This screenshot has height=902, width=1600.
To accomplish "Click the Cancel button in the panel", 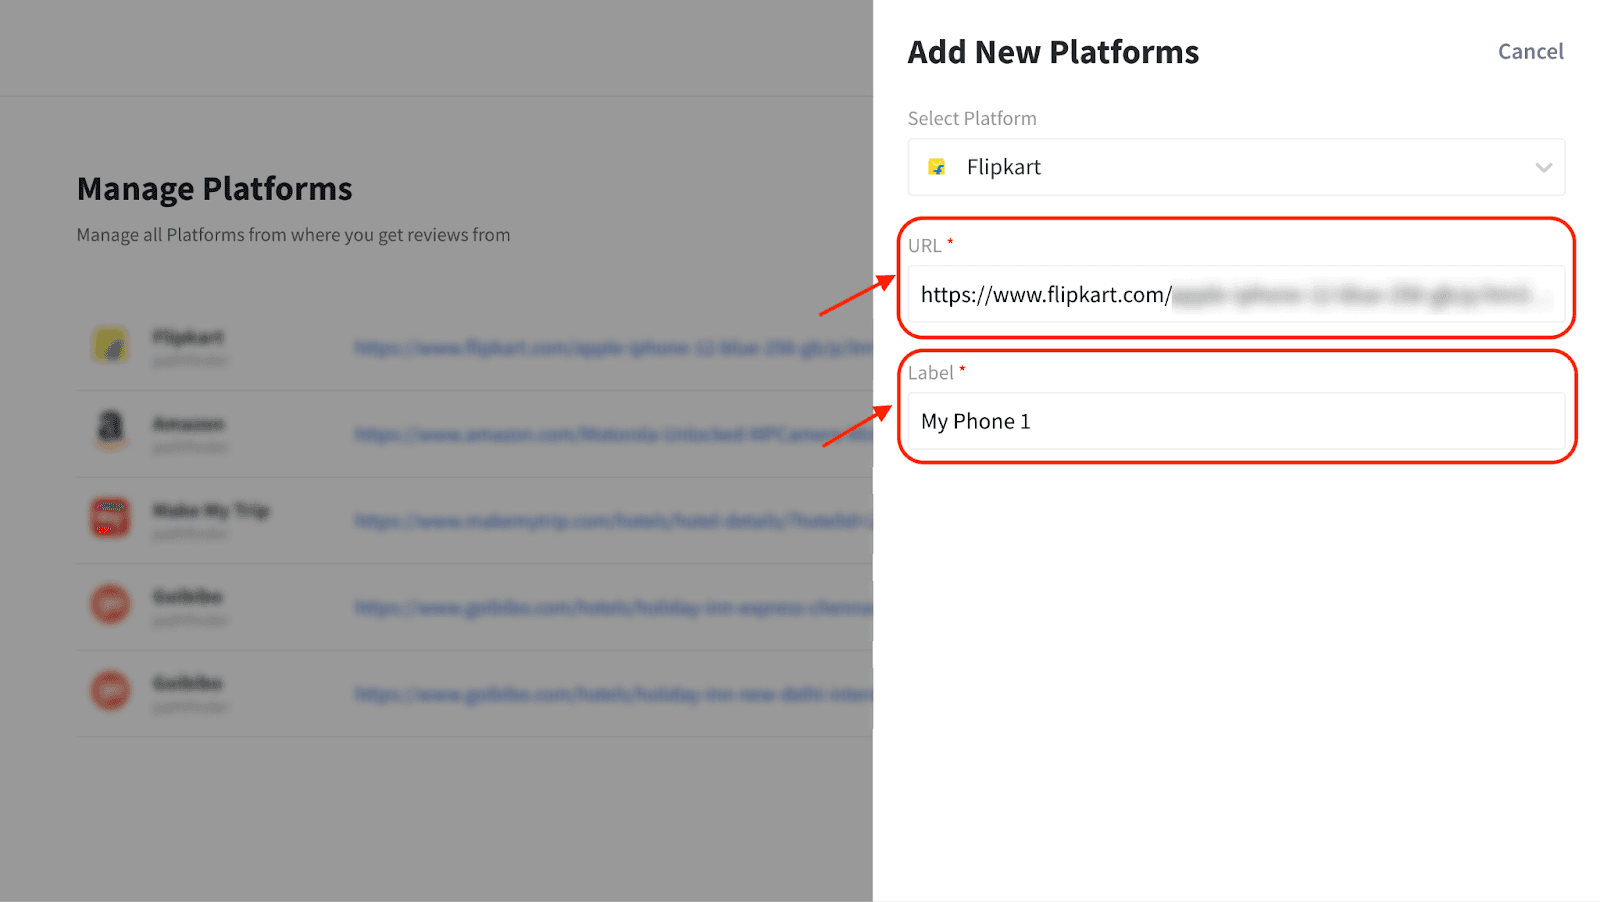I will [x=1530, y=52].
